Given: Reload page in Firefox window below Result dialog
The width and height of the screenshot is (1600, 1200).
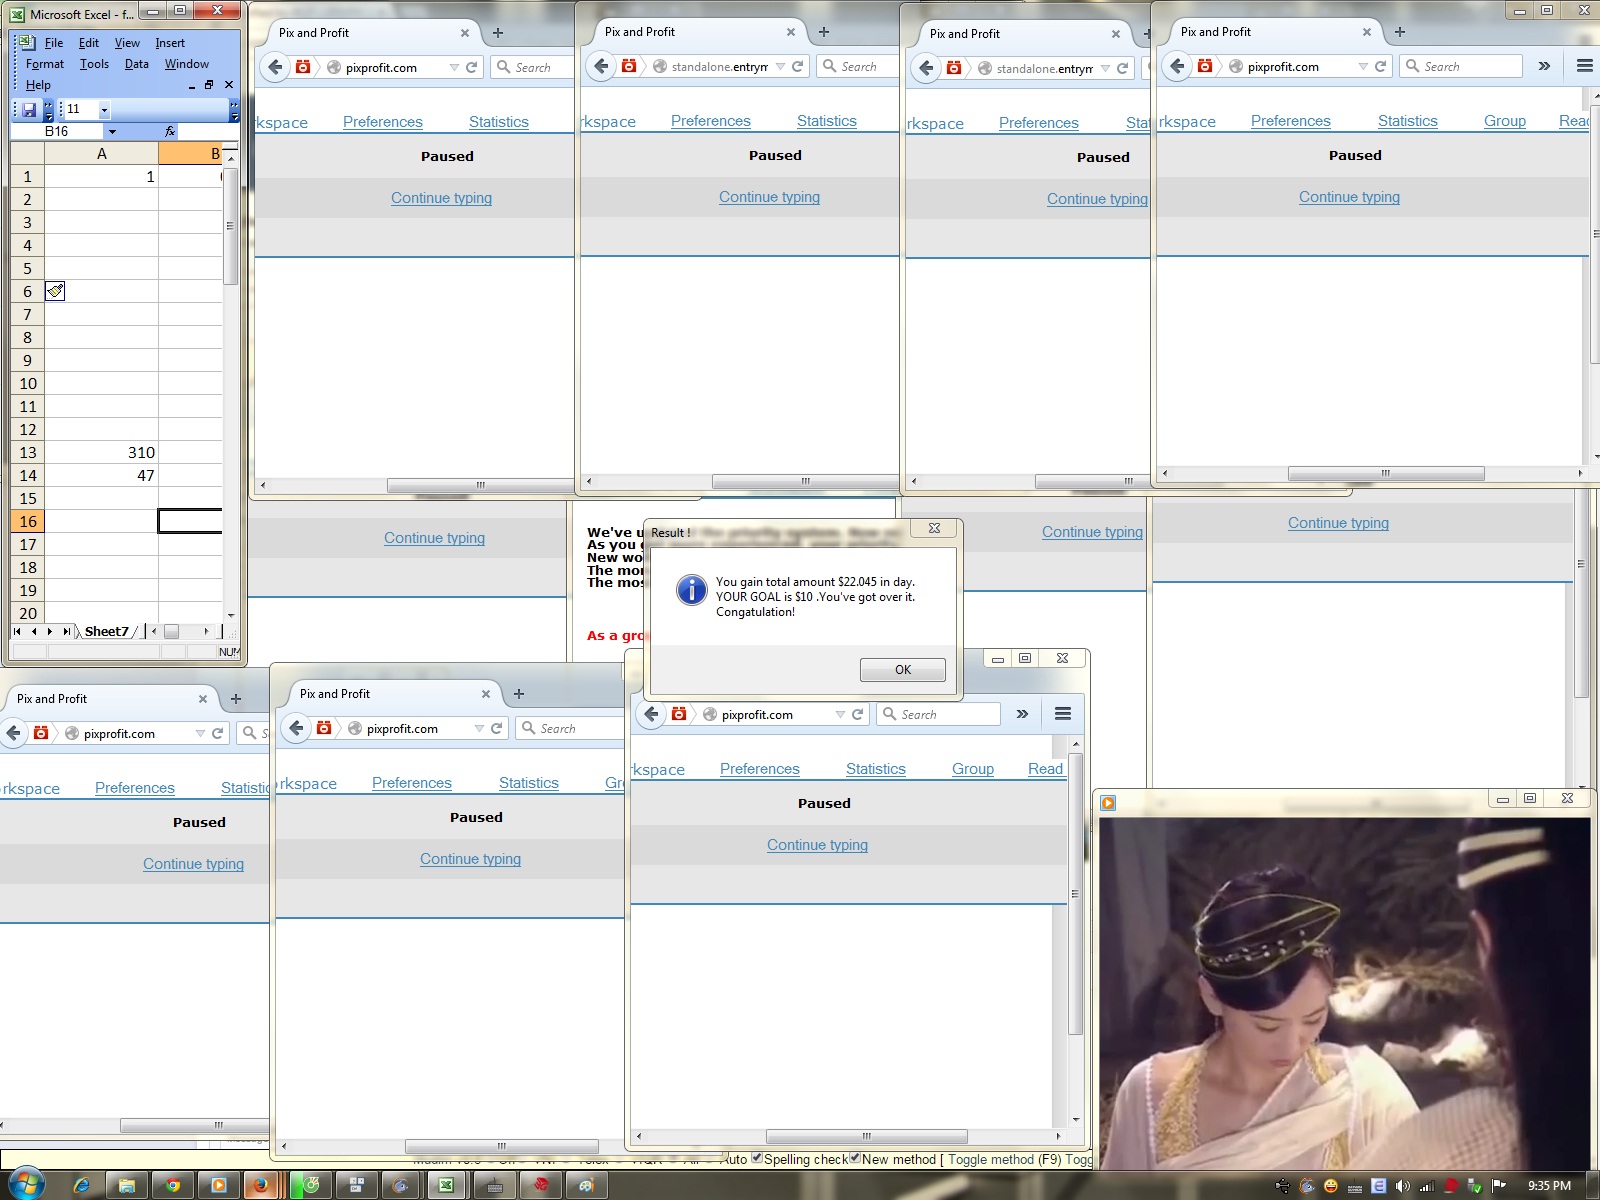Looking at the screenshot, I should tap(857, 714).
